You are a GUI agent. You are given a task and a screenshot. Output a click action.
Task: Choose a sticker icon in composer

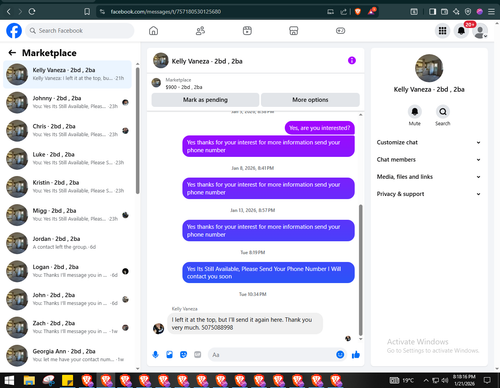point(183,355)
